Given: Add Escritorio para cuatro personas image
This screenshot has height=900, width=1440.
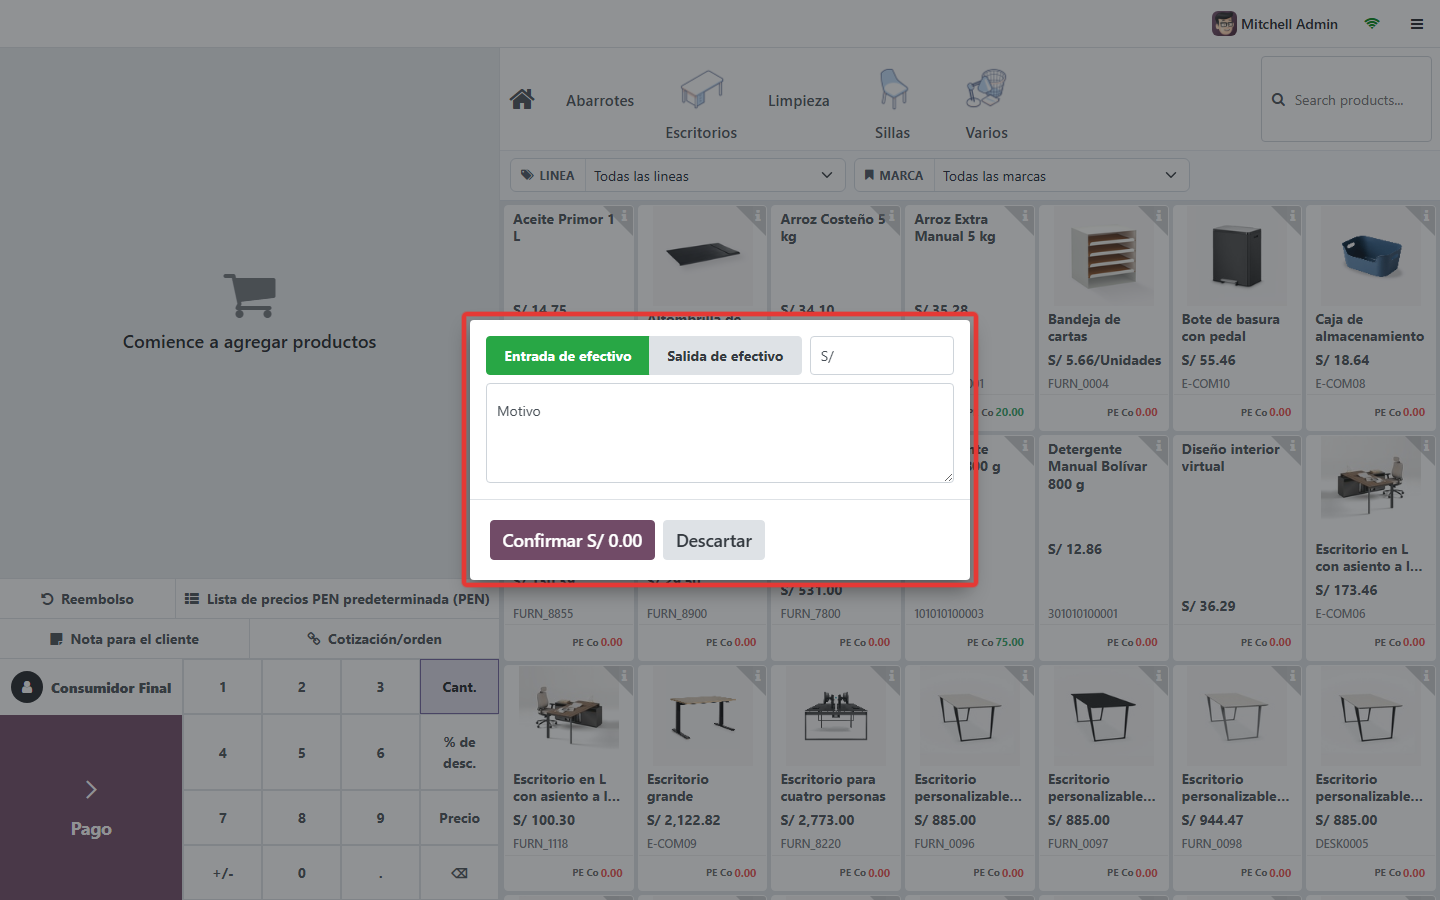Looking at the screenshot, I should coord(836,716).
